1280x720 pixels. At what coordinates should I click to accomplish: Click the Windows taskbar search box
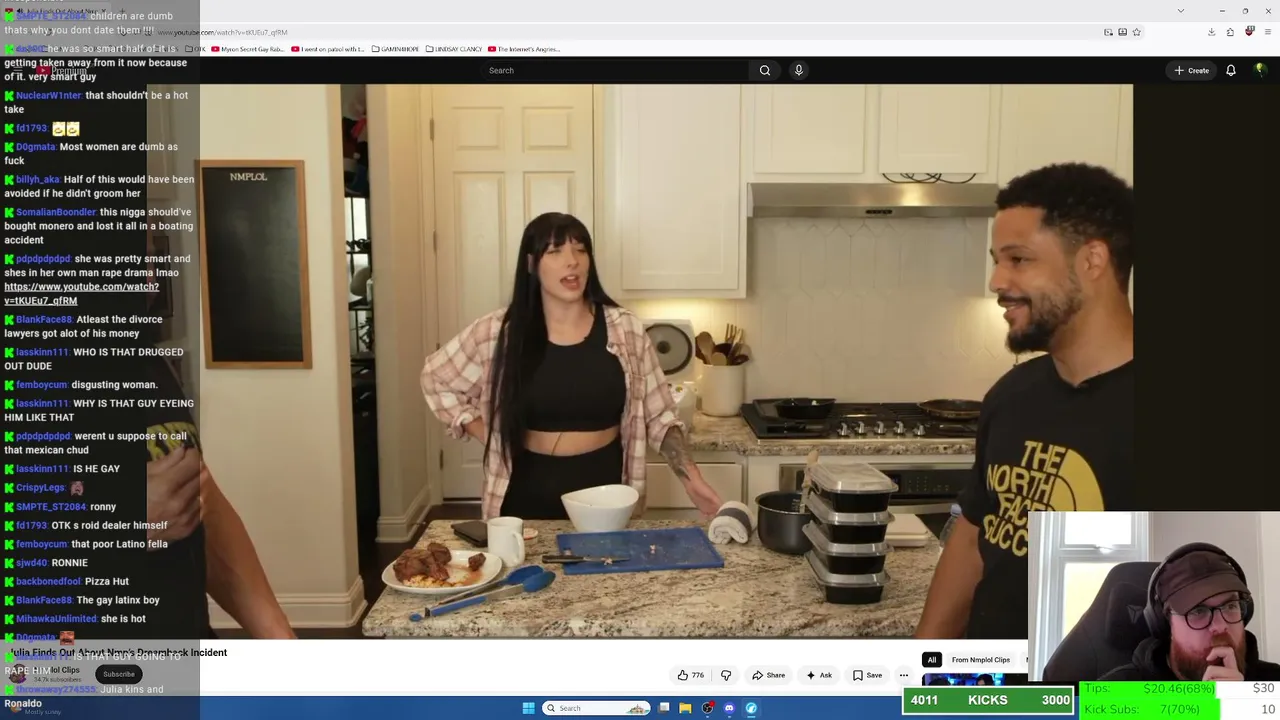(597, 708)
